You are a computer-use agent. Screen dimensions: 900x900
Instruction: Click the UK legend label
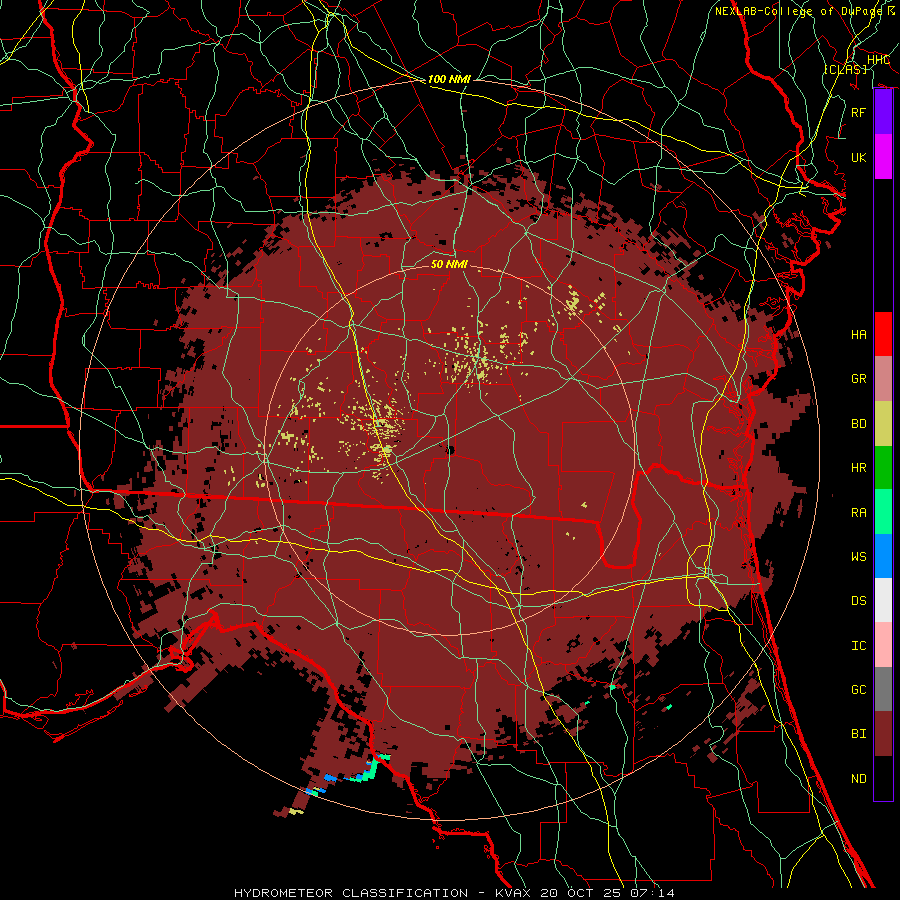(x=859, y=157)
